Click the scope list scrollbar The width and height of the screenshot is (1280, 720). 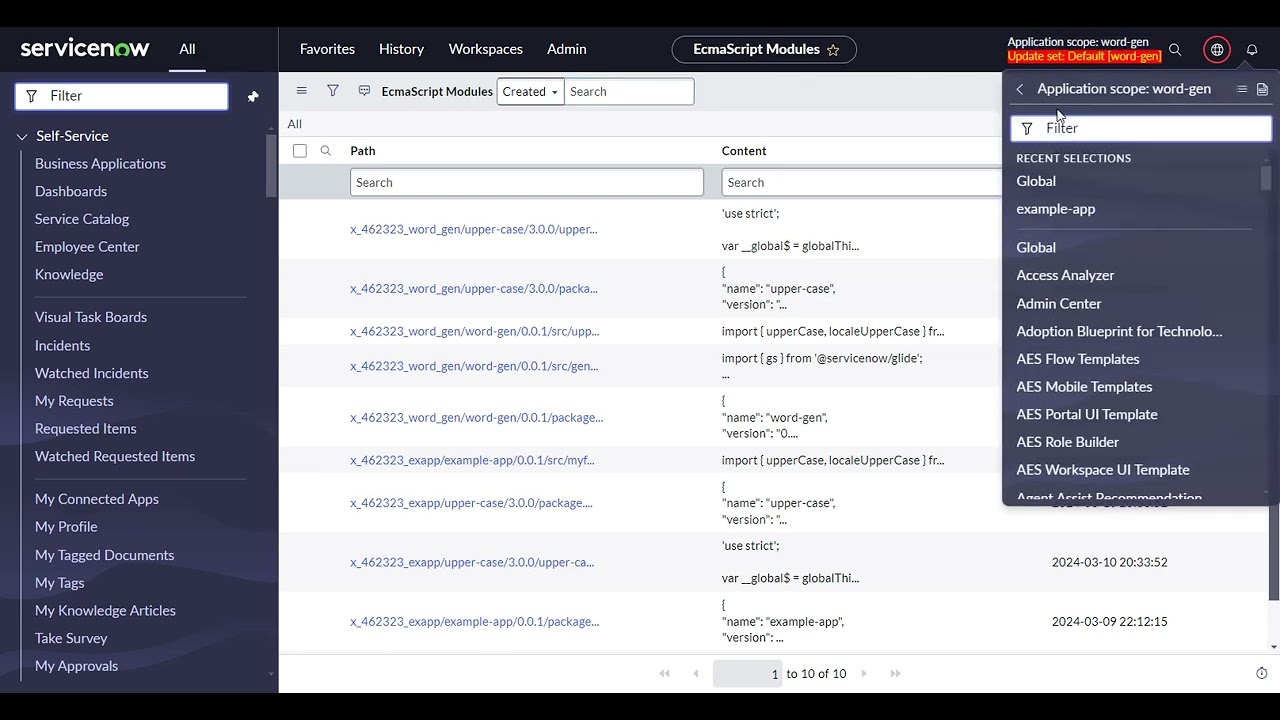click(1266, 178)
